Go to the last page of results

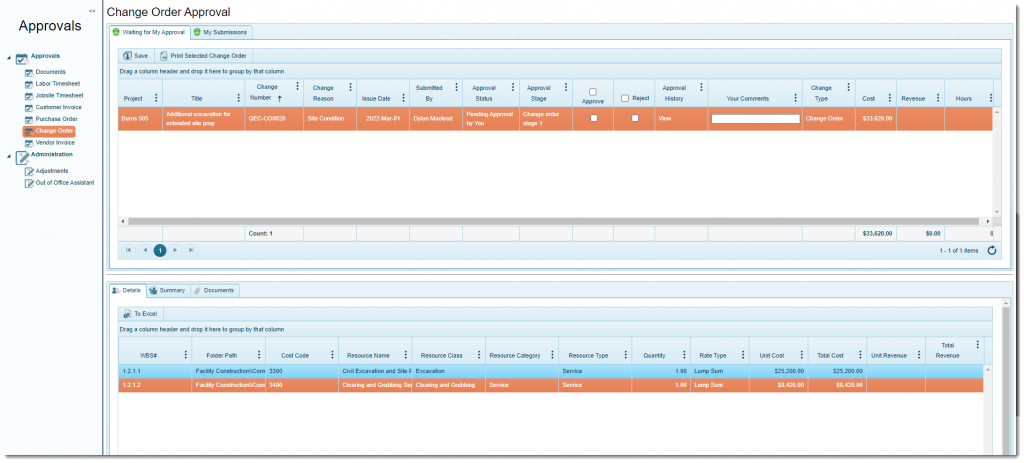[x=191, y=250]
